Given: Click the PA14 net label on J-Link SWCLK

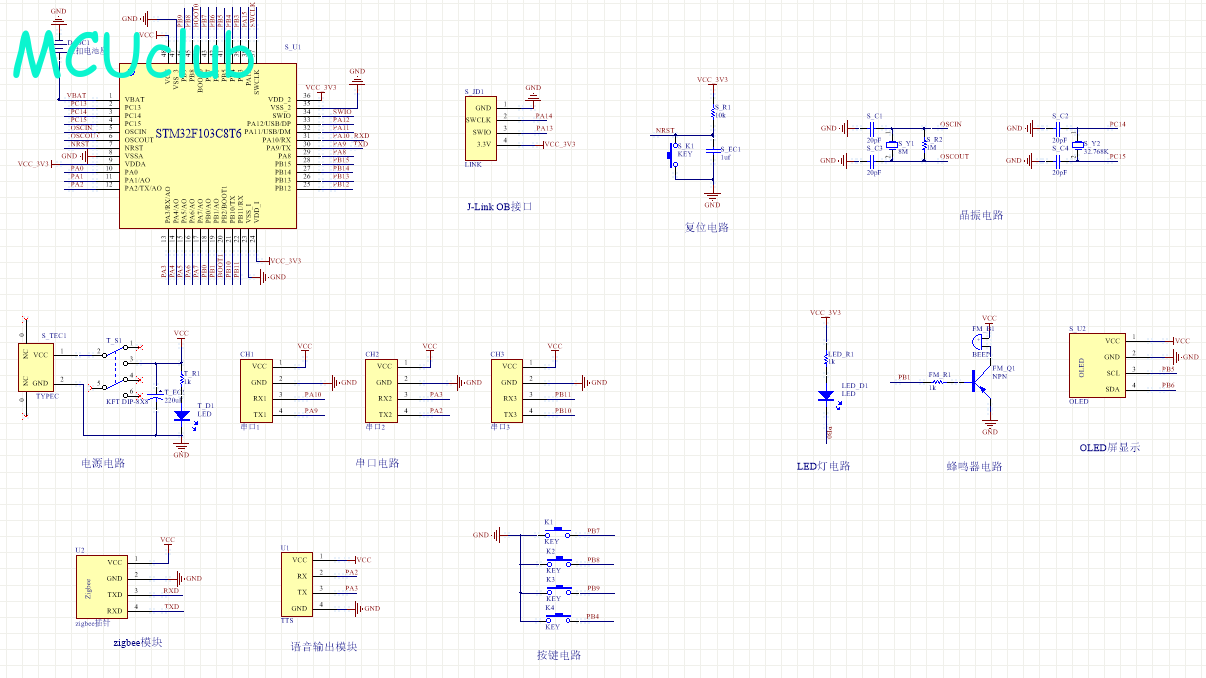Looking at the screenshot, I should [544, 116].
